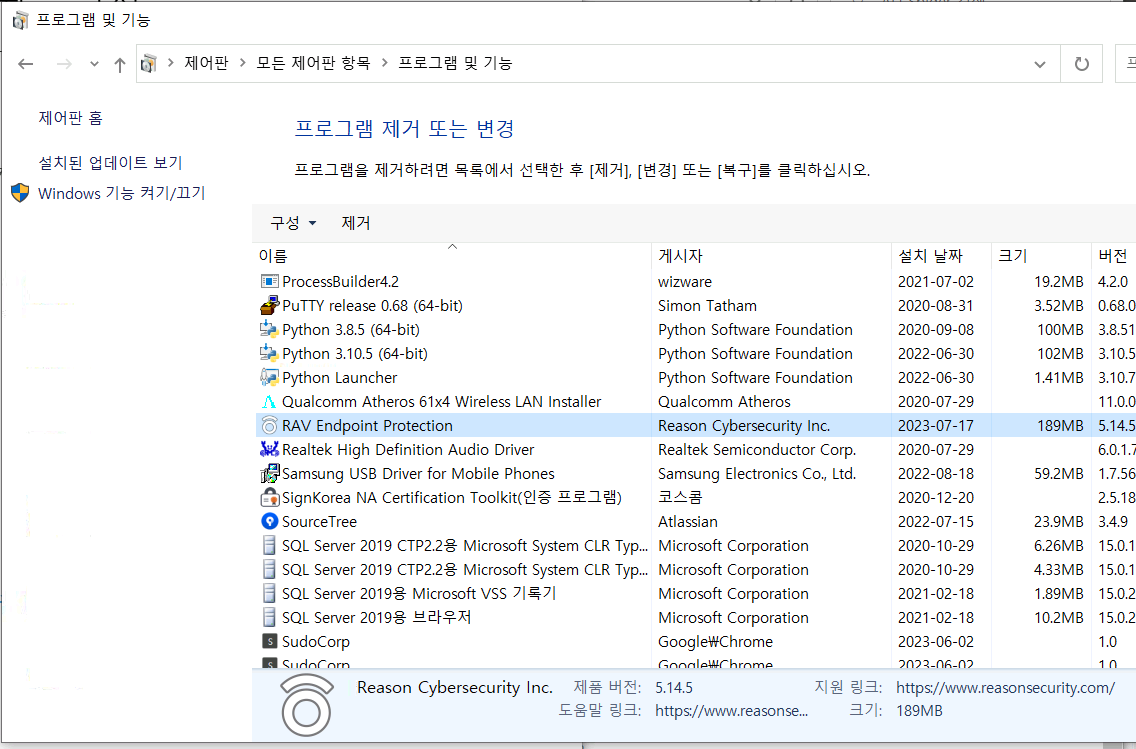Click the Python 3.8.5 installer icon

point(270,330)
